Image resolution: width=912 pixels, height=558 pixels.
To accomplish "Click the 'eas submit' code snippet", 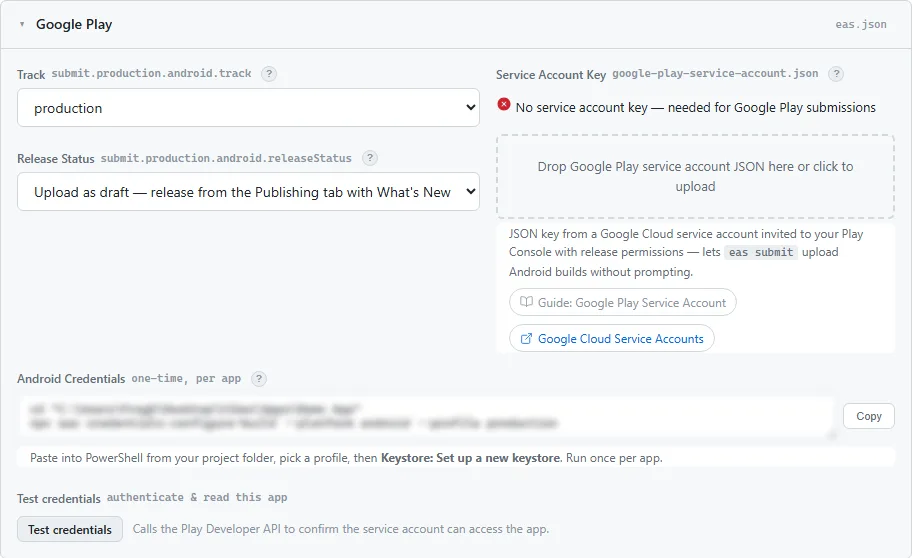I will click(x=761, y=252).
